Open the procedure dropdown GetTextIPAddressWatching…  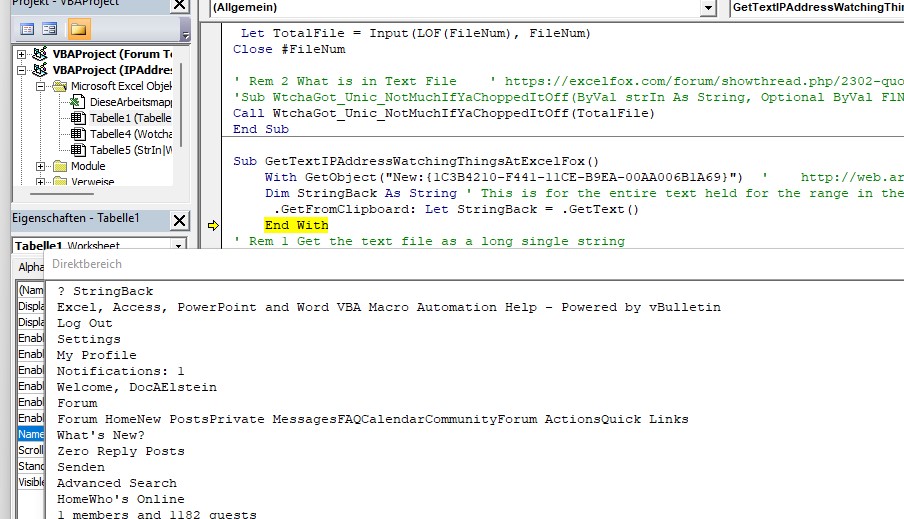tap(817, 7)
